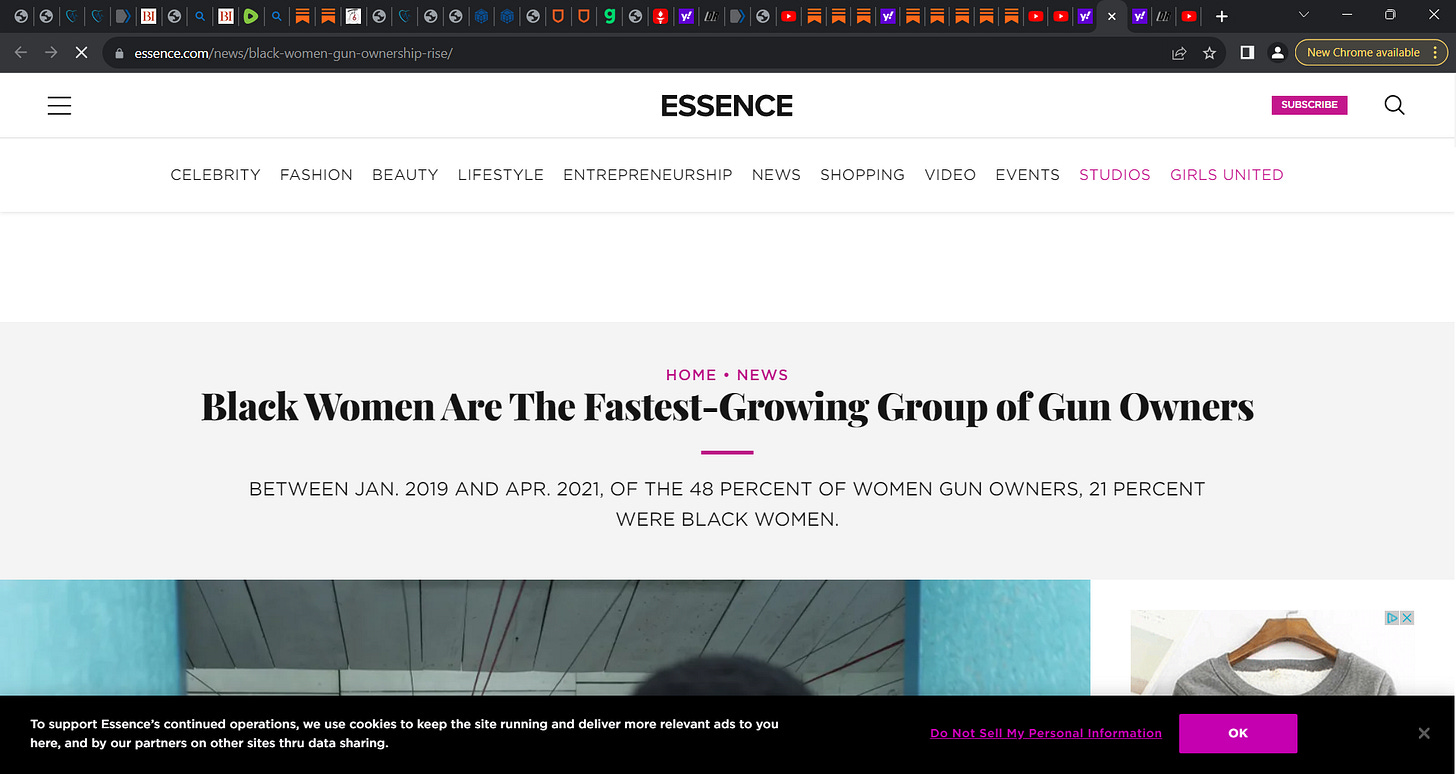Open NEWS in the navigation bar
Viewport: 1456px width, 774px height.
776,174
